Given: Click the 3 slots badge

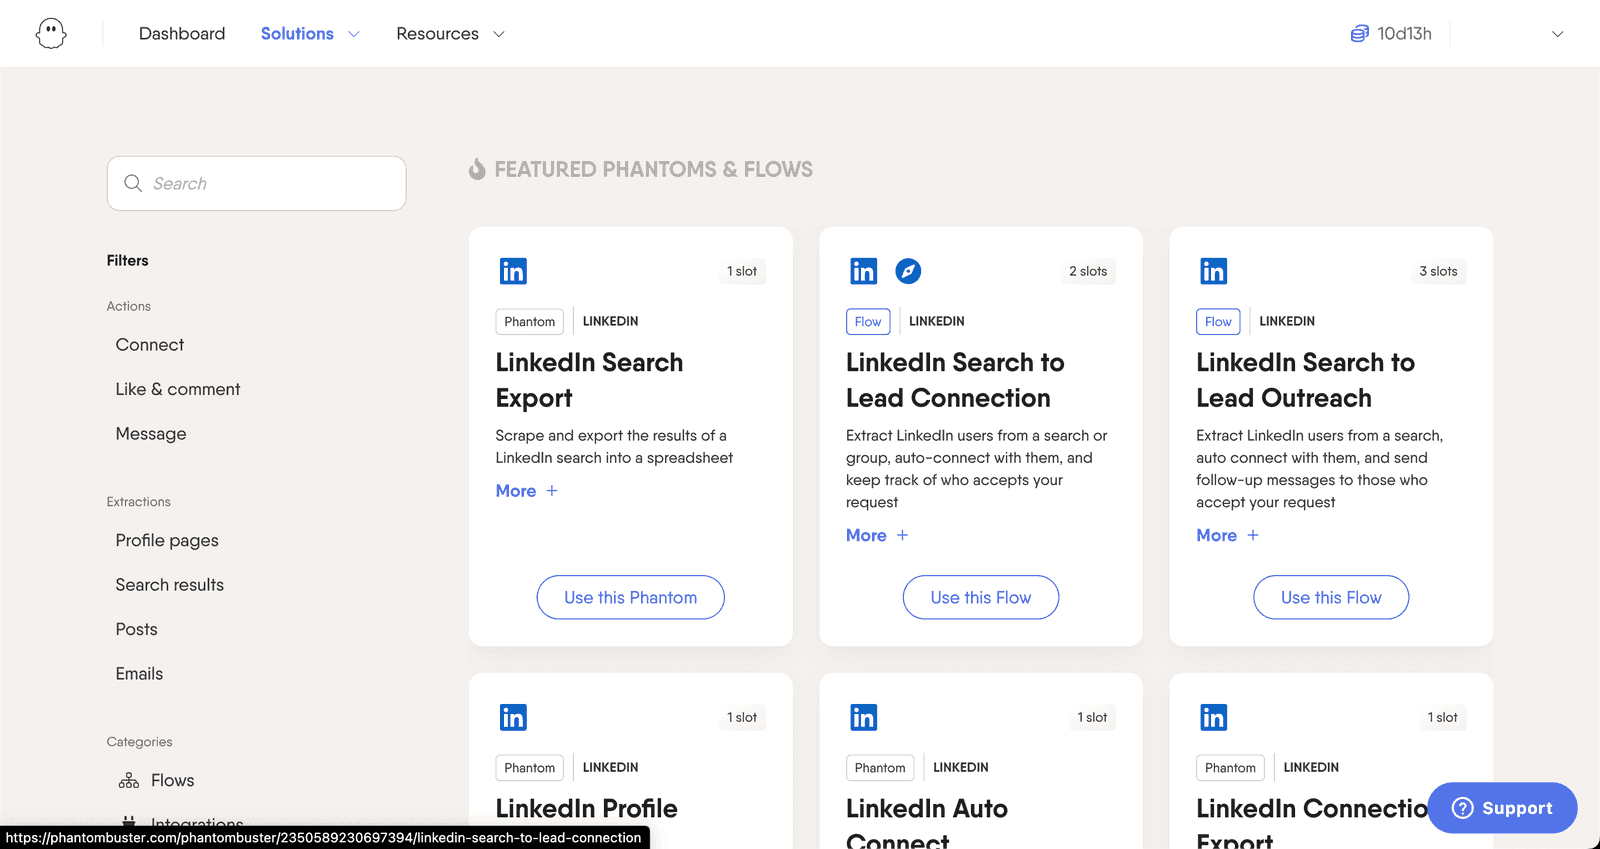Looking at the screenshot, I should [x=1438, y=271].
